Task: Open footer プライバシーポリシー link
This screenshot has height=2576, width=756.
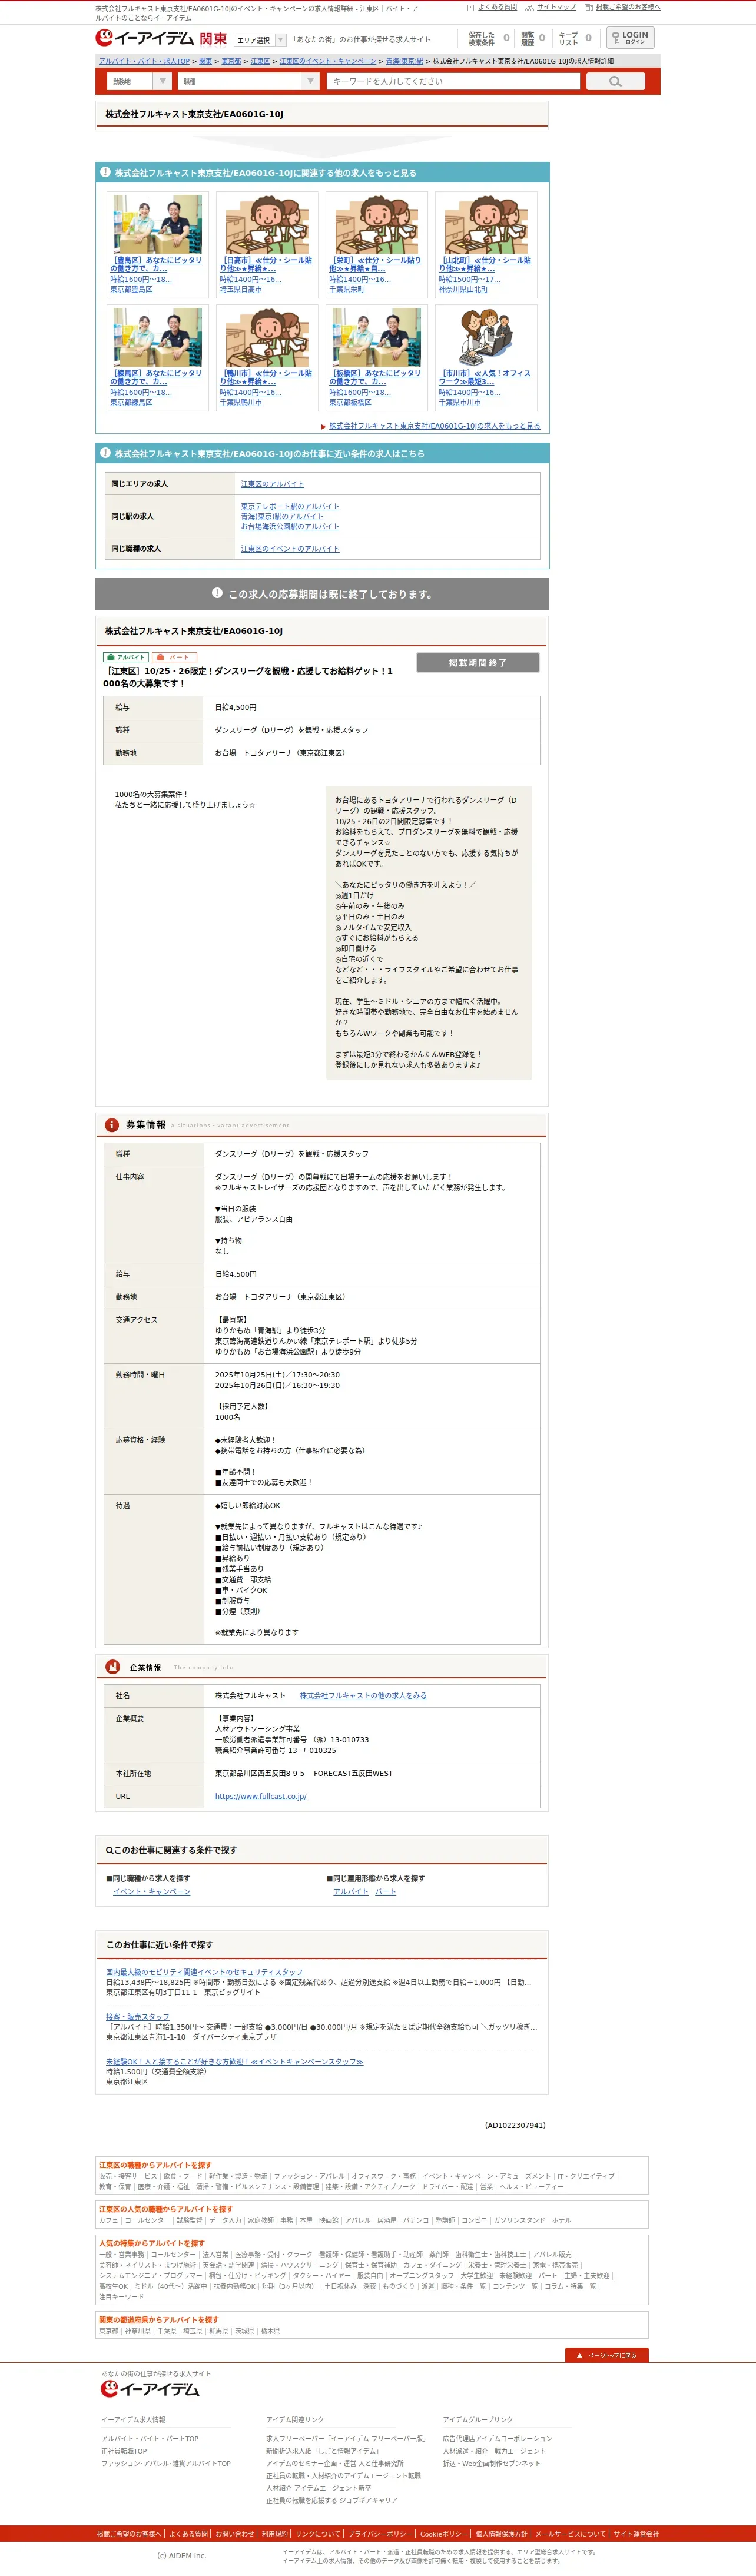Action: 380,2534
